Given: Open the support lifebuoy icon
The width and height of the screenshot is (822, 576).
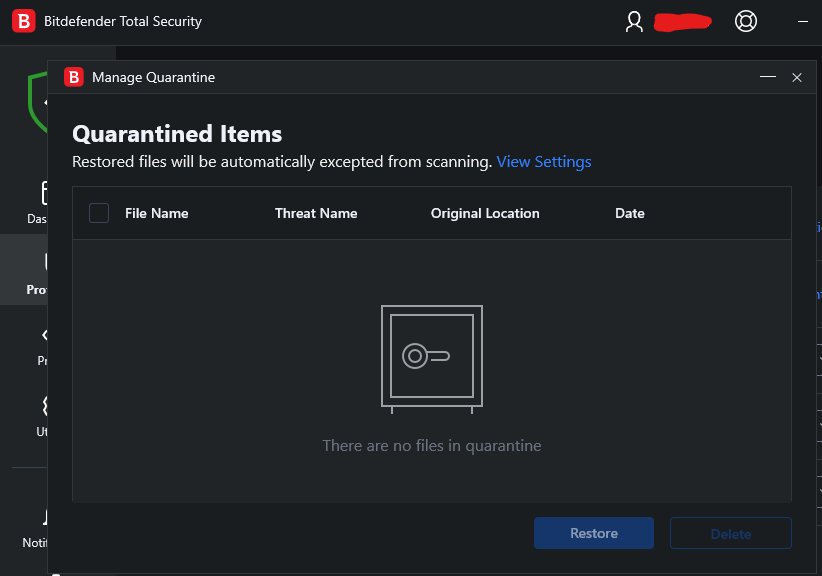Looking at the screenshot, I should 745,21.
